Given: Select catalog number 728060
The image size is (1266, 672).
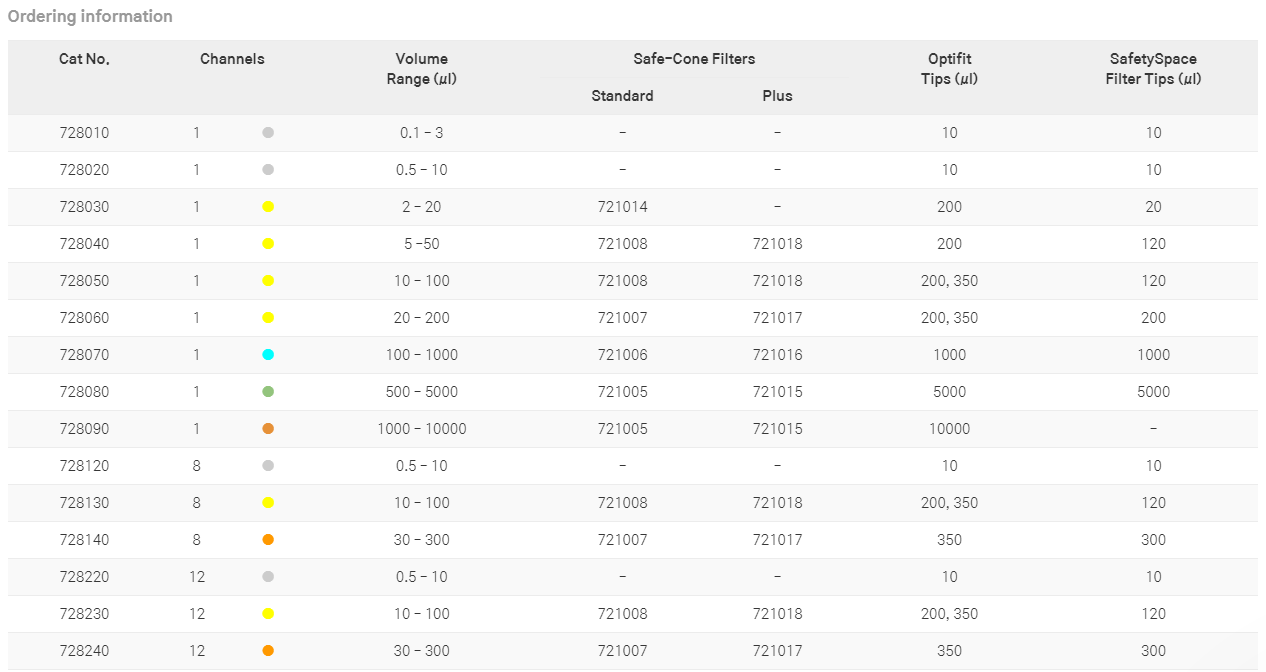Looking at the screenshot, I should pos(85,317).
